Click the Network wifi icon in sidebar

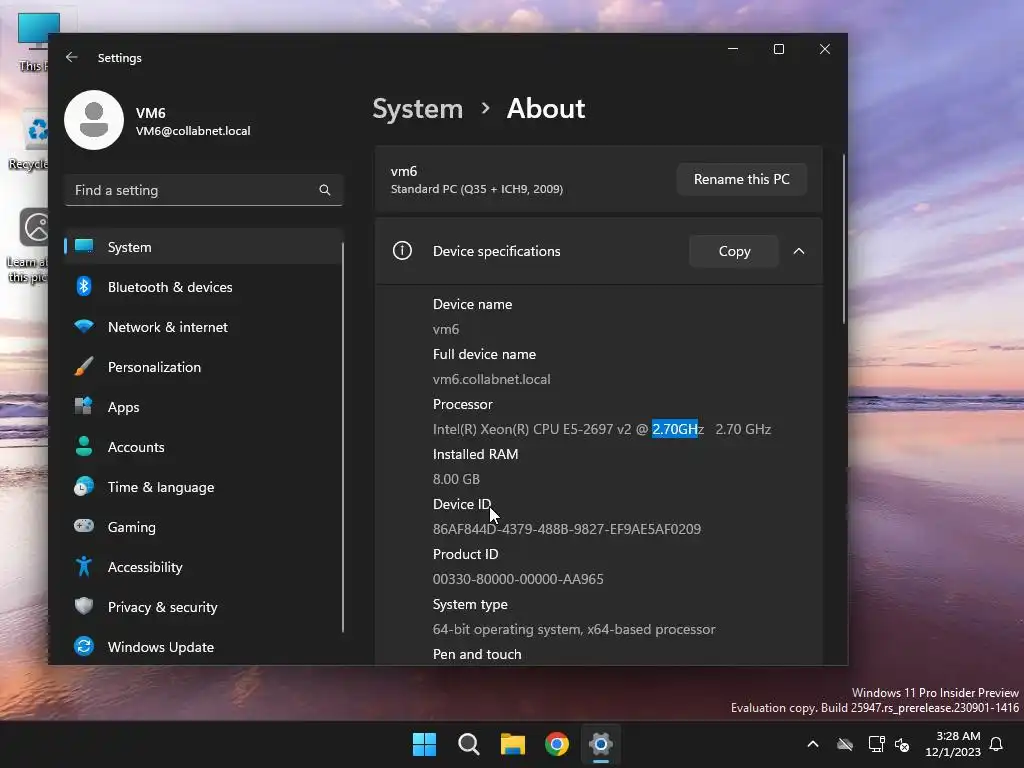pyautogui.click(x=84, y=326)
